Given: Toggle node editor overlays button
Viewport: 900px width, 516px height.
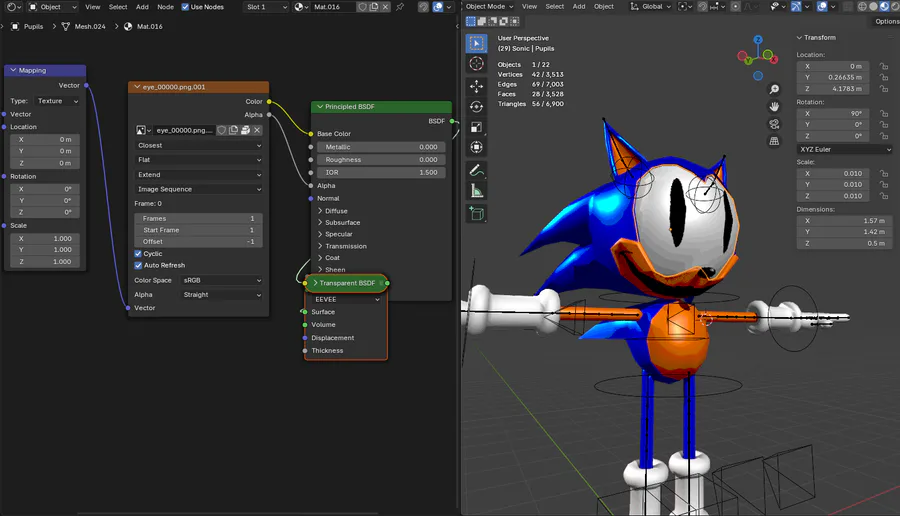Looking at the screenshot, I should point(438,7).
